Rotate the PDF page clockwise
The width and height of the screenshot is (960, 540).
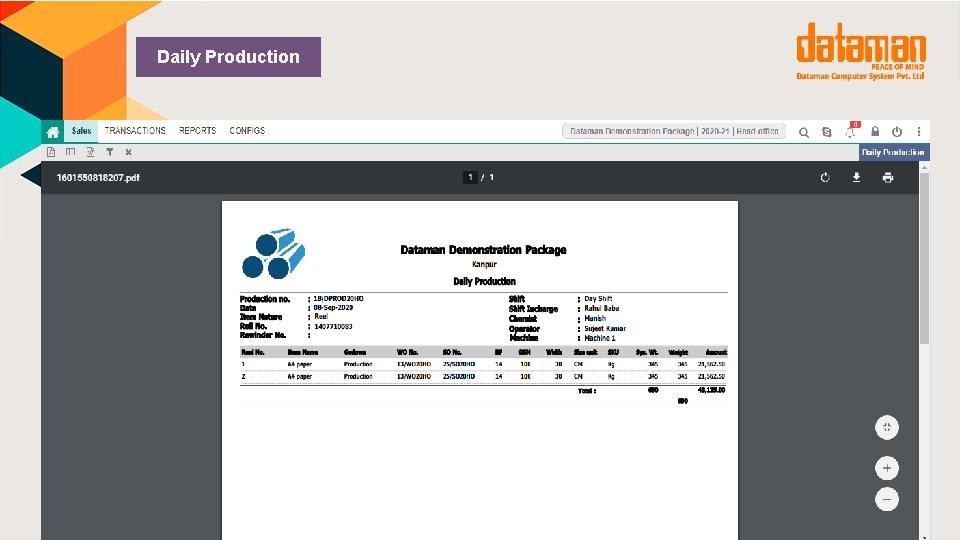(825, 178)
